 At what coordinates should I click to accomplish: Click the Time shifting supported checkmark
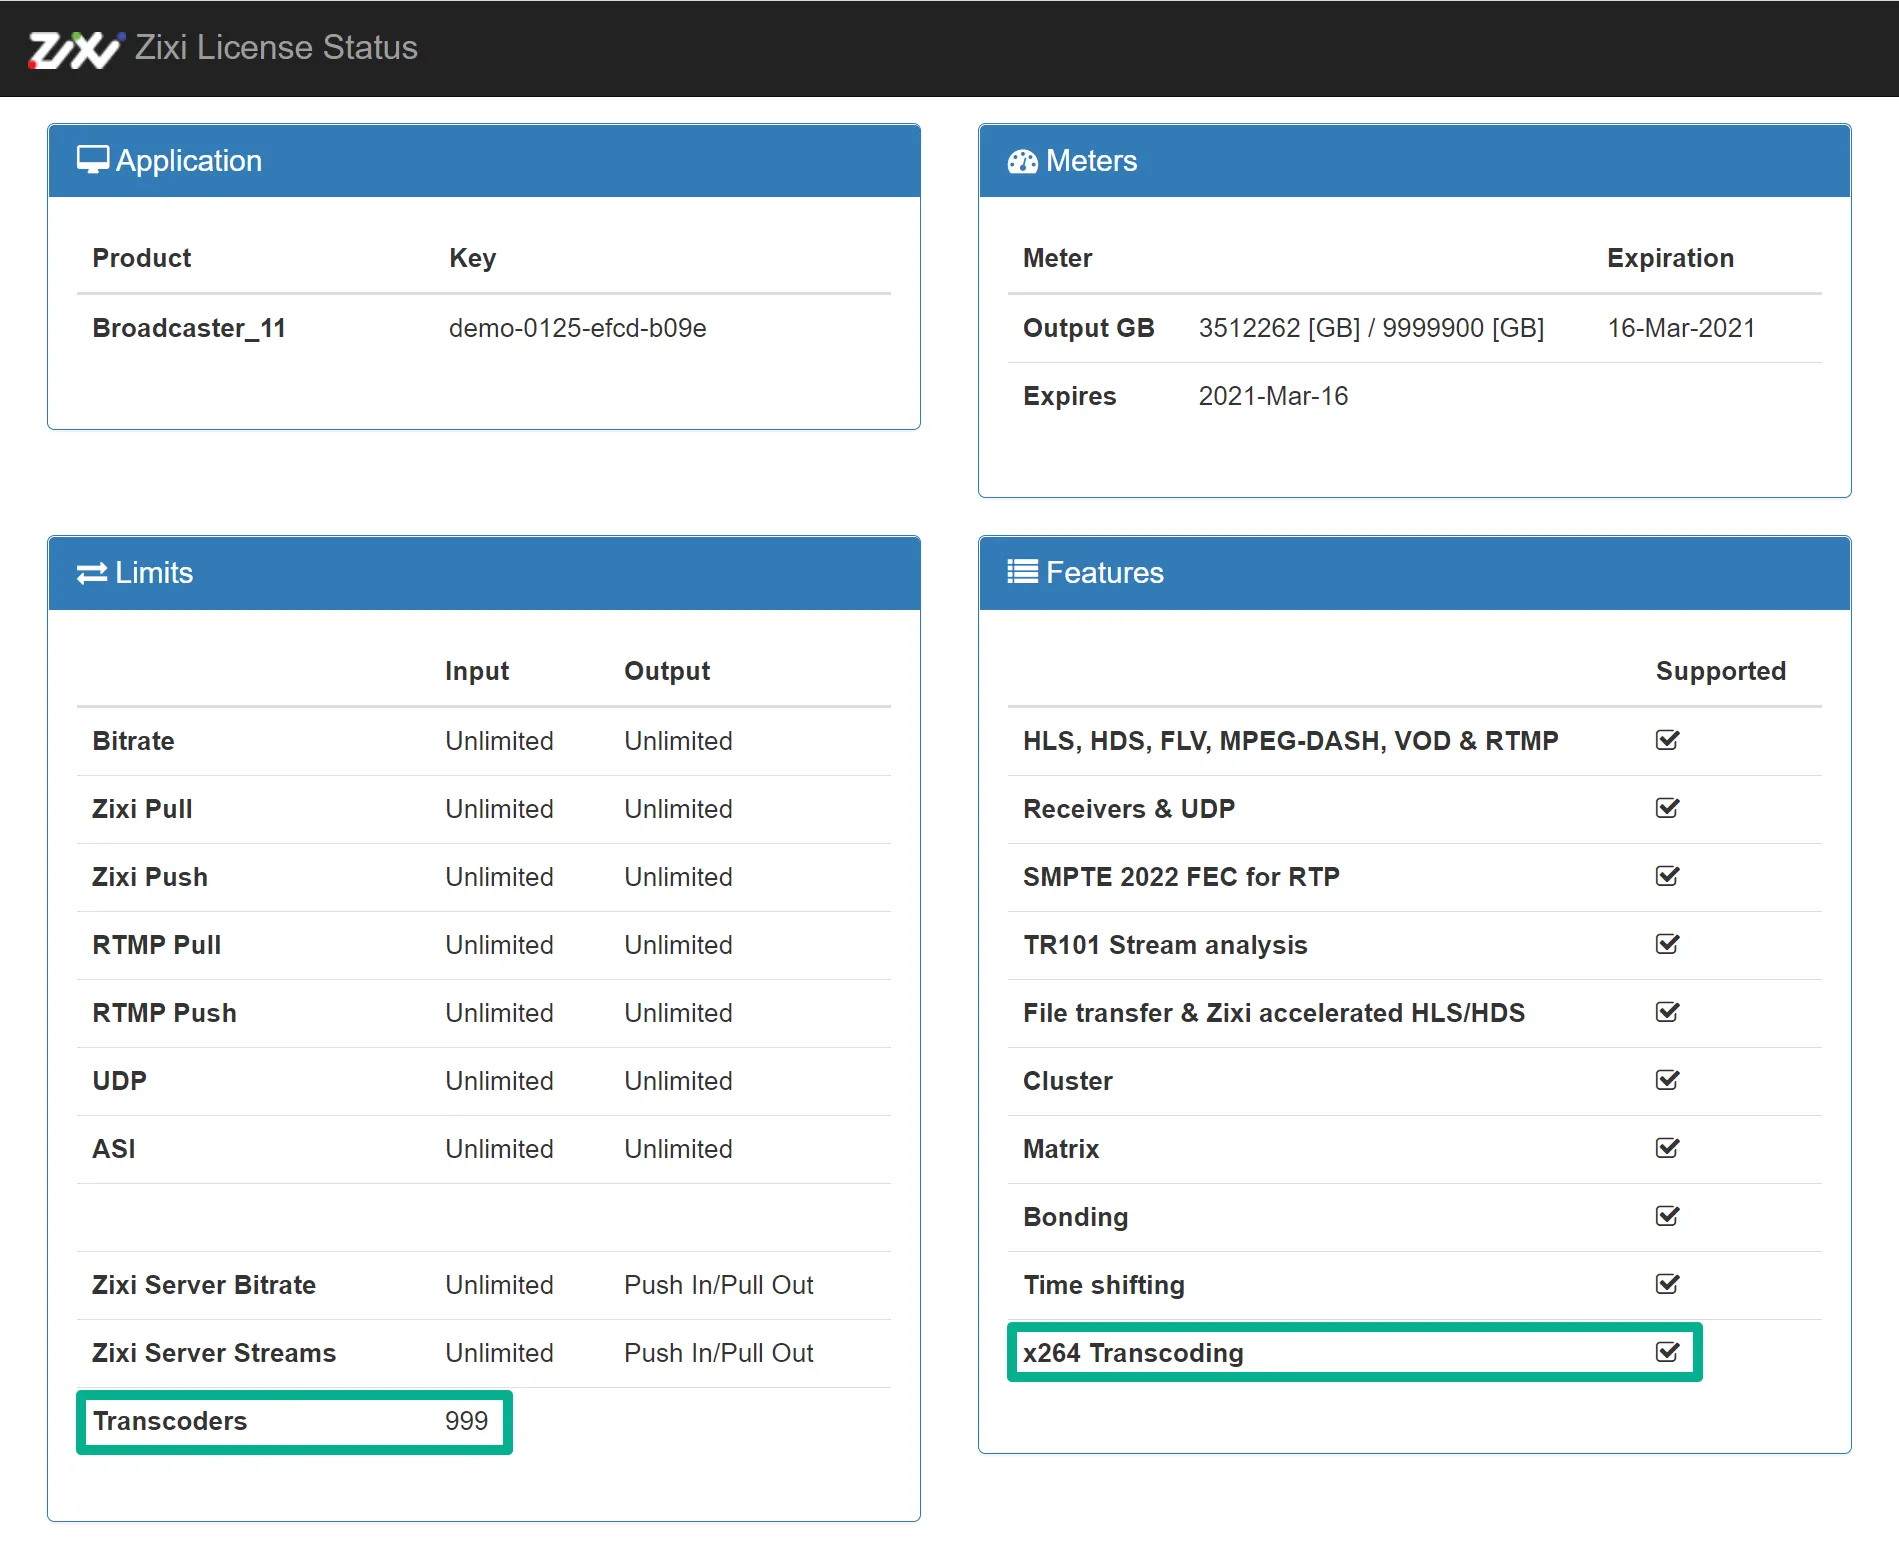click(x=1667, y=1284)
